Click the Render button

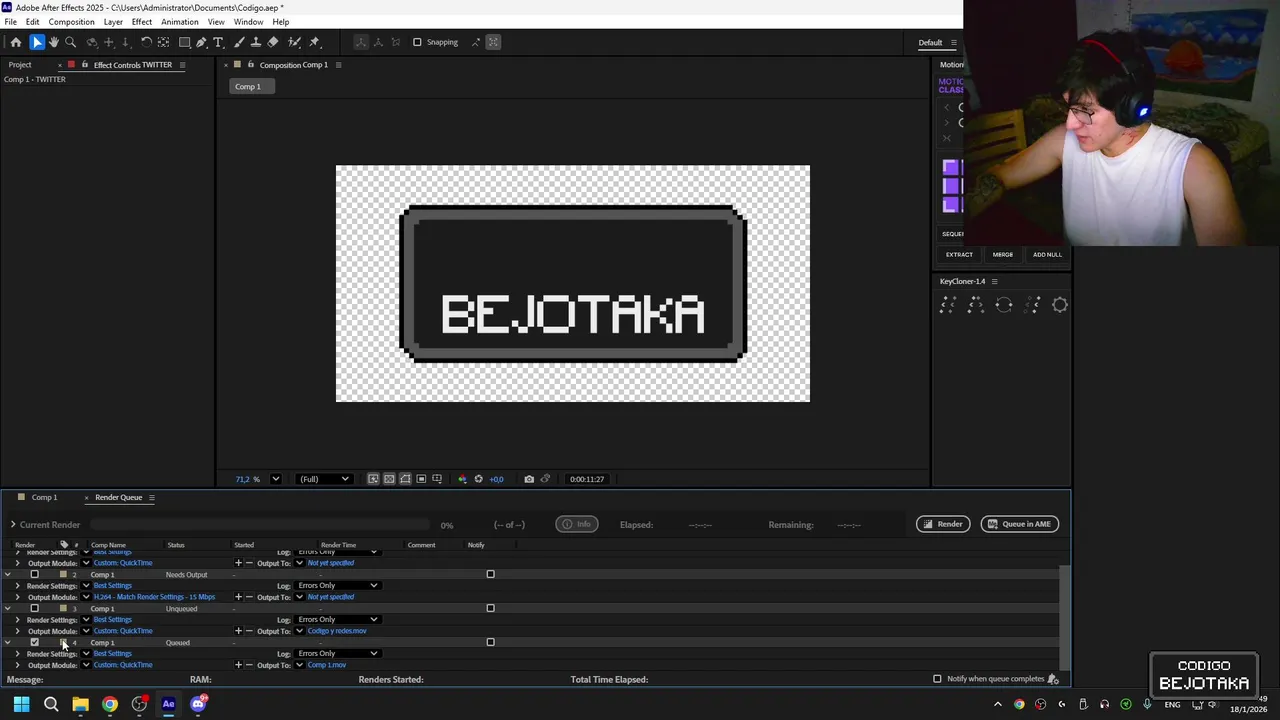click(943, 524)
